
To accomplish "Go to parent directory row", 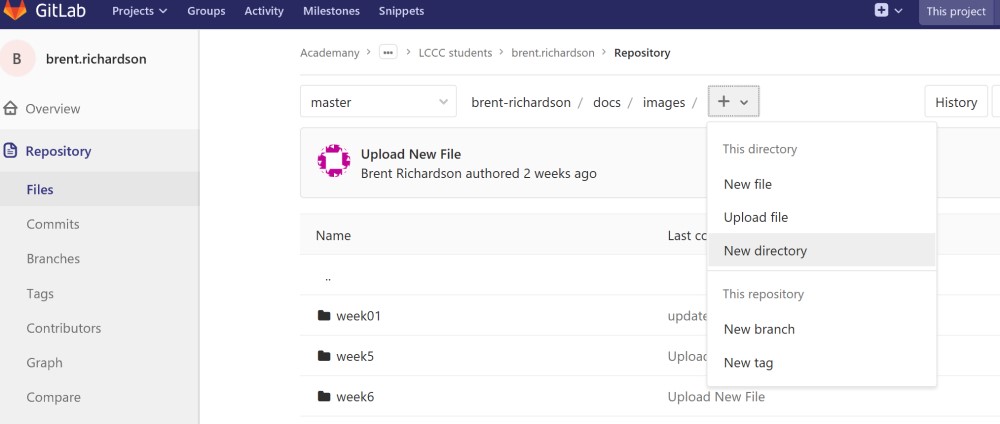I will coord(328,277).
